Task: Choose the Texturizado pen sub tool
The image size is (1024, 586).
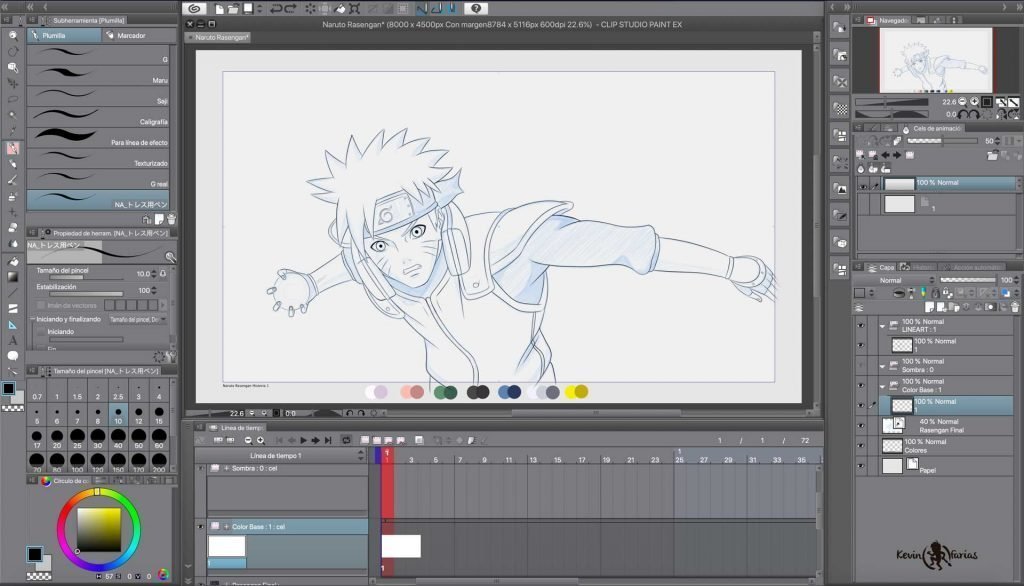Action: tap(98, 159)
